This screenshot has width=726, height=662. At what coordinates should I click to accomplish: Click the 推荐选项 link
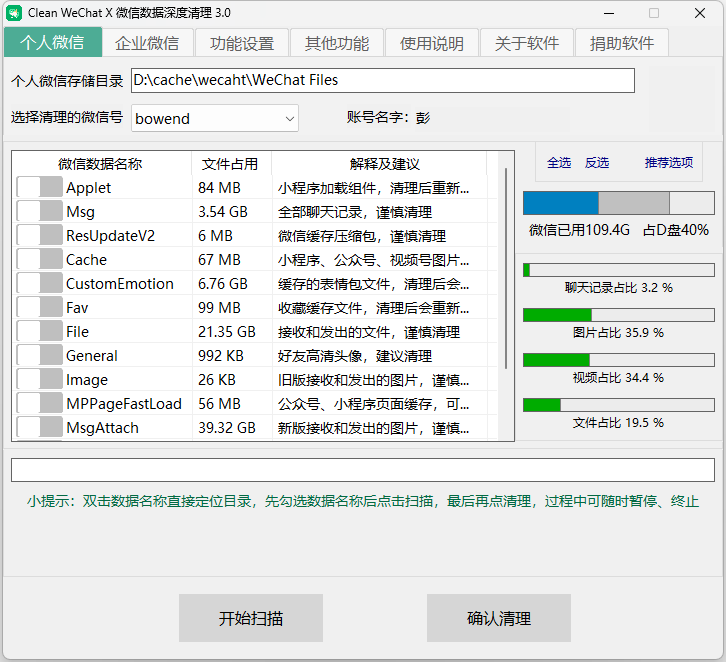tap(669, 162)
